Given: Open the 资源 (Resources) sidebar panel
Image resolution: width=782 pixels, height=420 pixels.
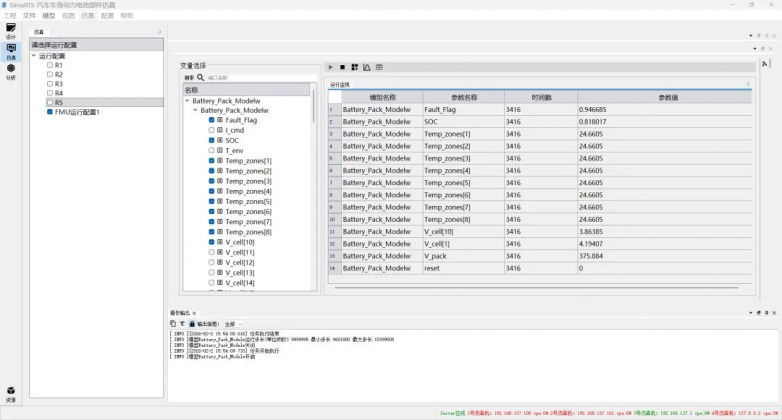Looking at the screenshot, I should point(11,393).
